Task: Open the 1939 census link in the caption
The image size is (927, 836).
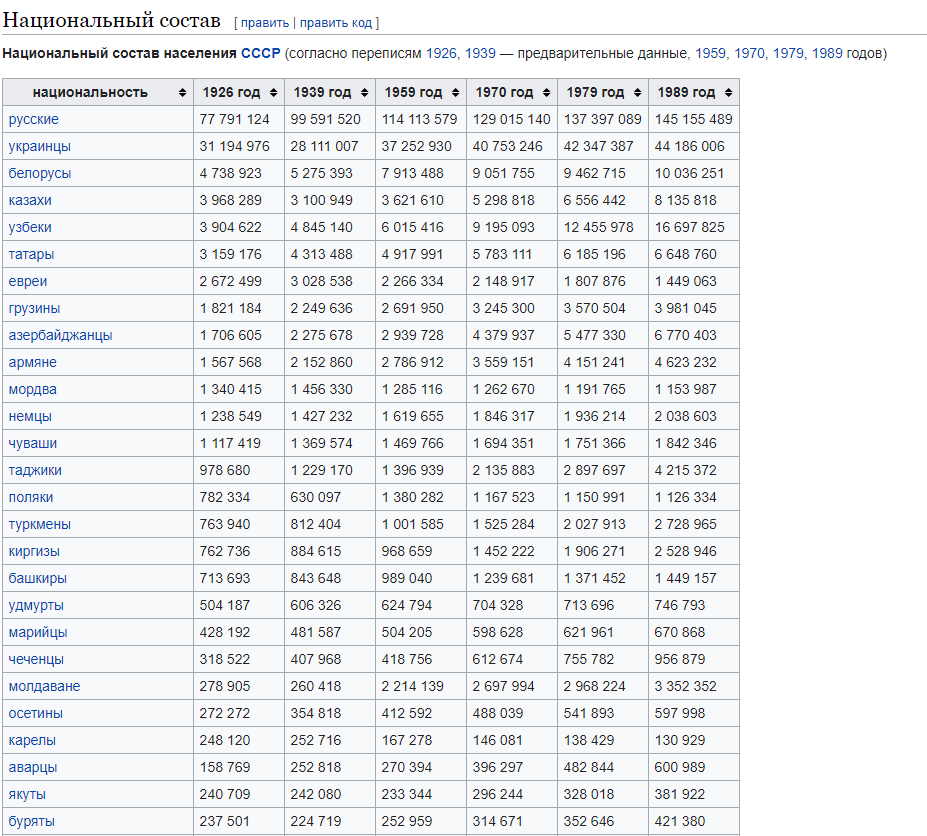Action: 480,53
